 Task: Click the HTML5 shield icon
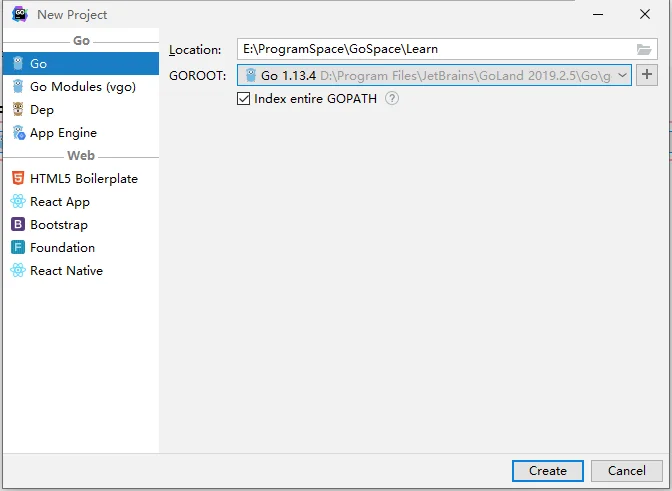click(x=18, y=178)
